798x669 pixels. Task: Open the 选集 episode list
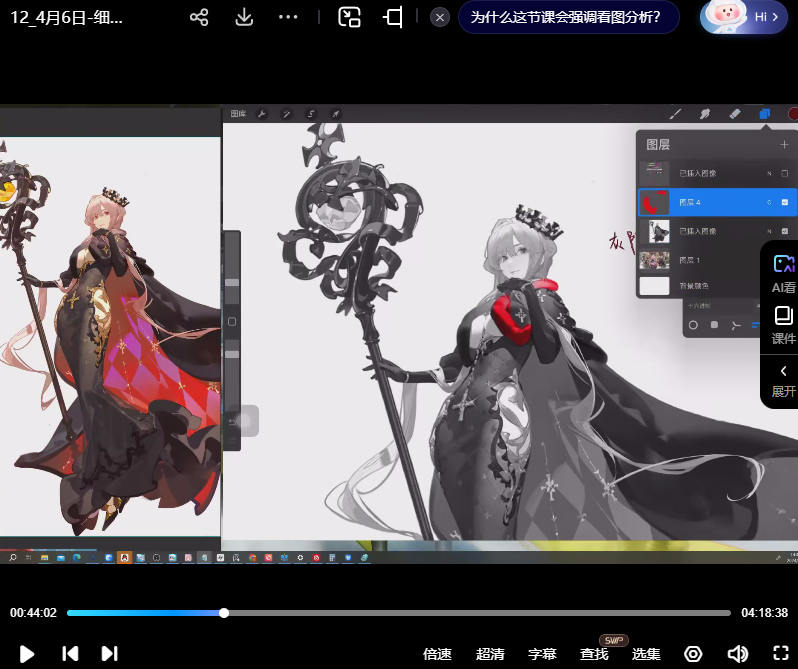646,654
